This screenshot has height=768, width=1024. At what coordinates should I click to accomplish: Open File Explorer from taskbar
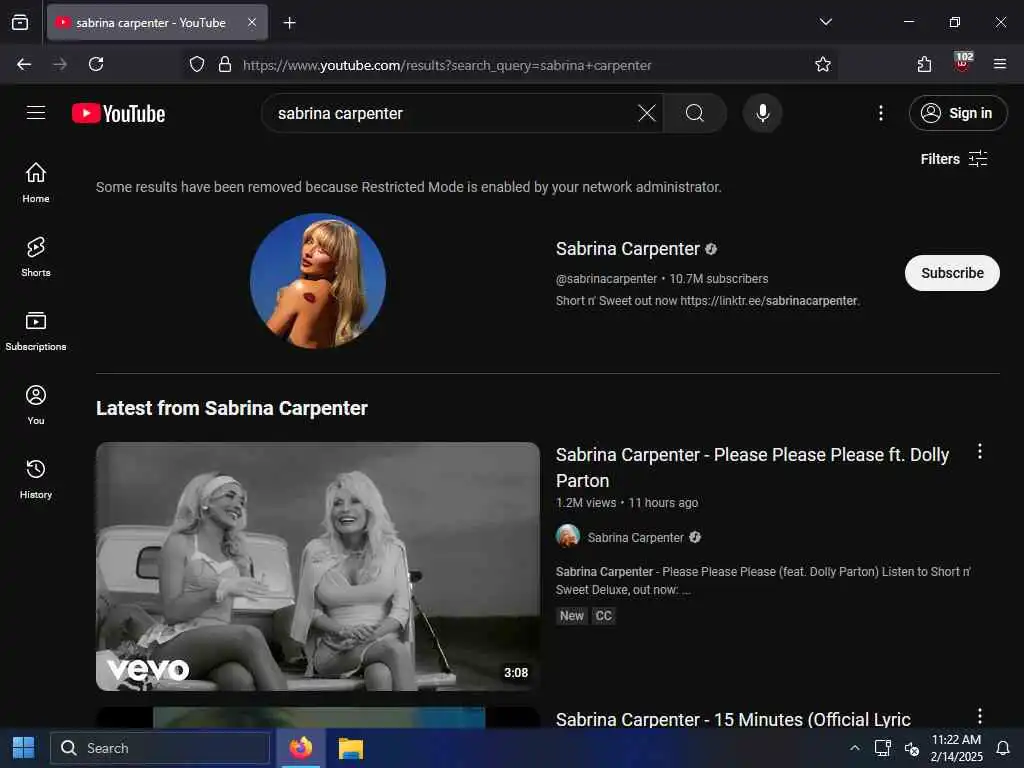[x=351, y=748]
